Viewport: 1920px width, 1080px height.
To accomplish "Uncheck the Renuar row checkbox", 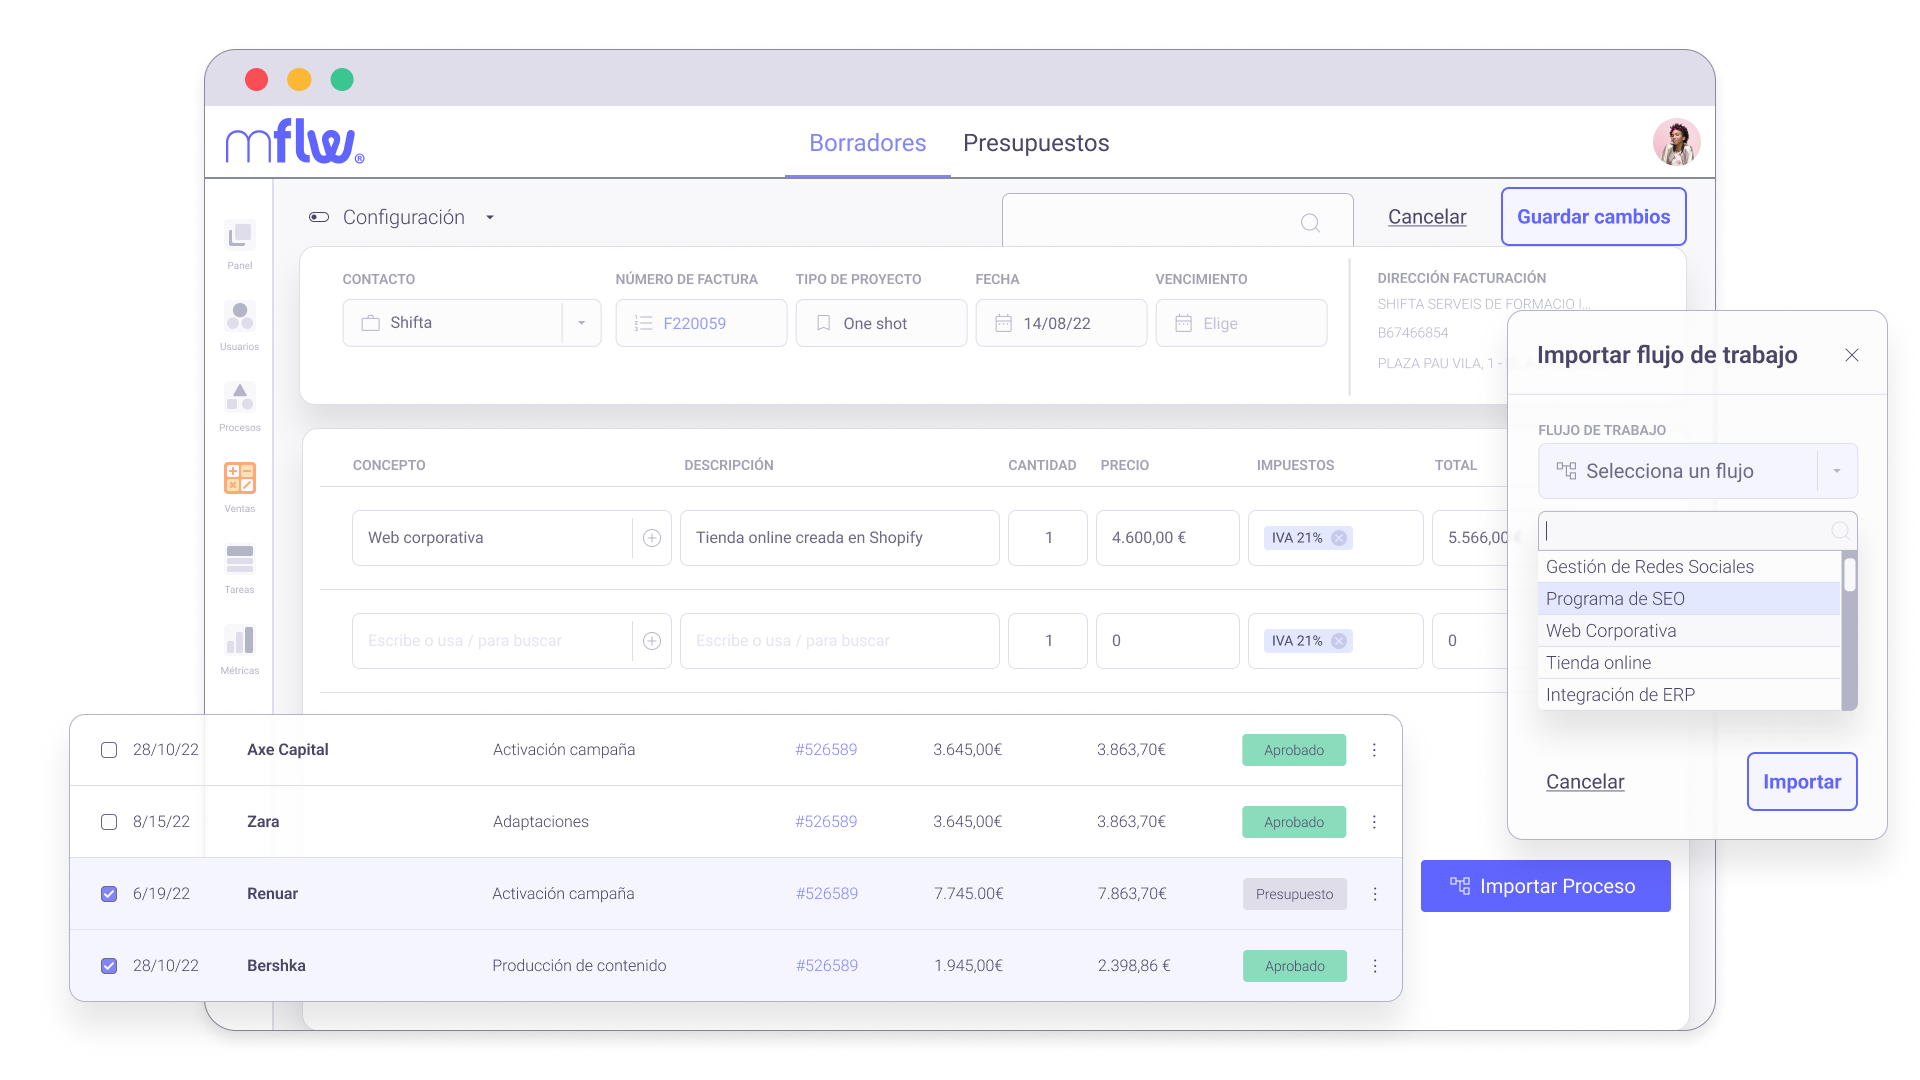I will click(108, 894).
